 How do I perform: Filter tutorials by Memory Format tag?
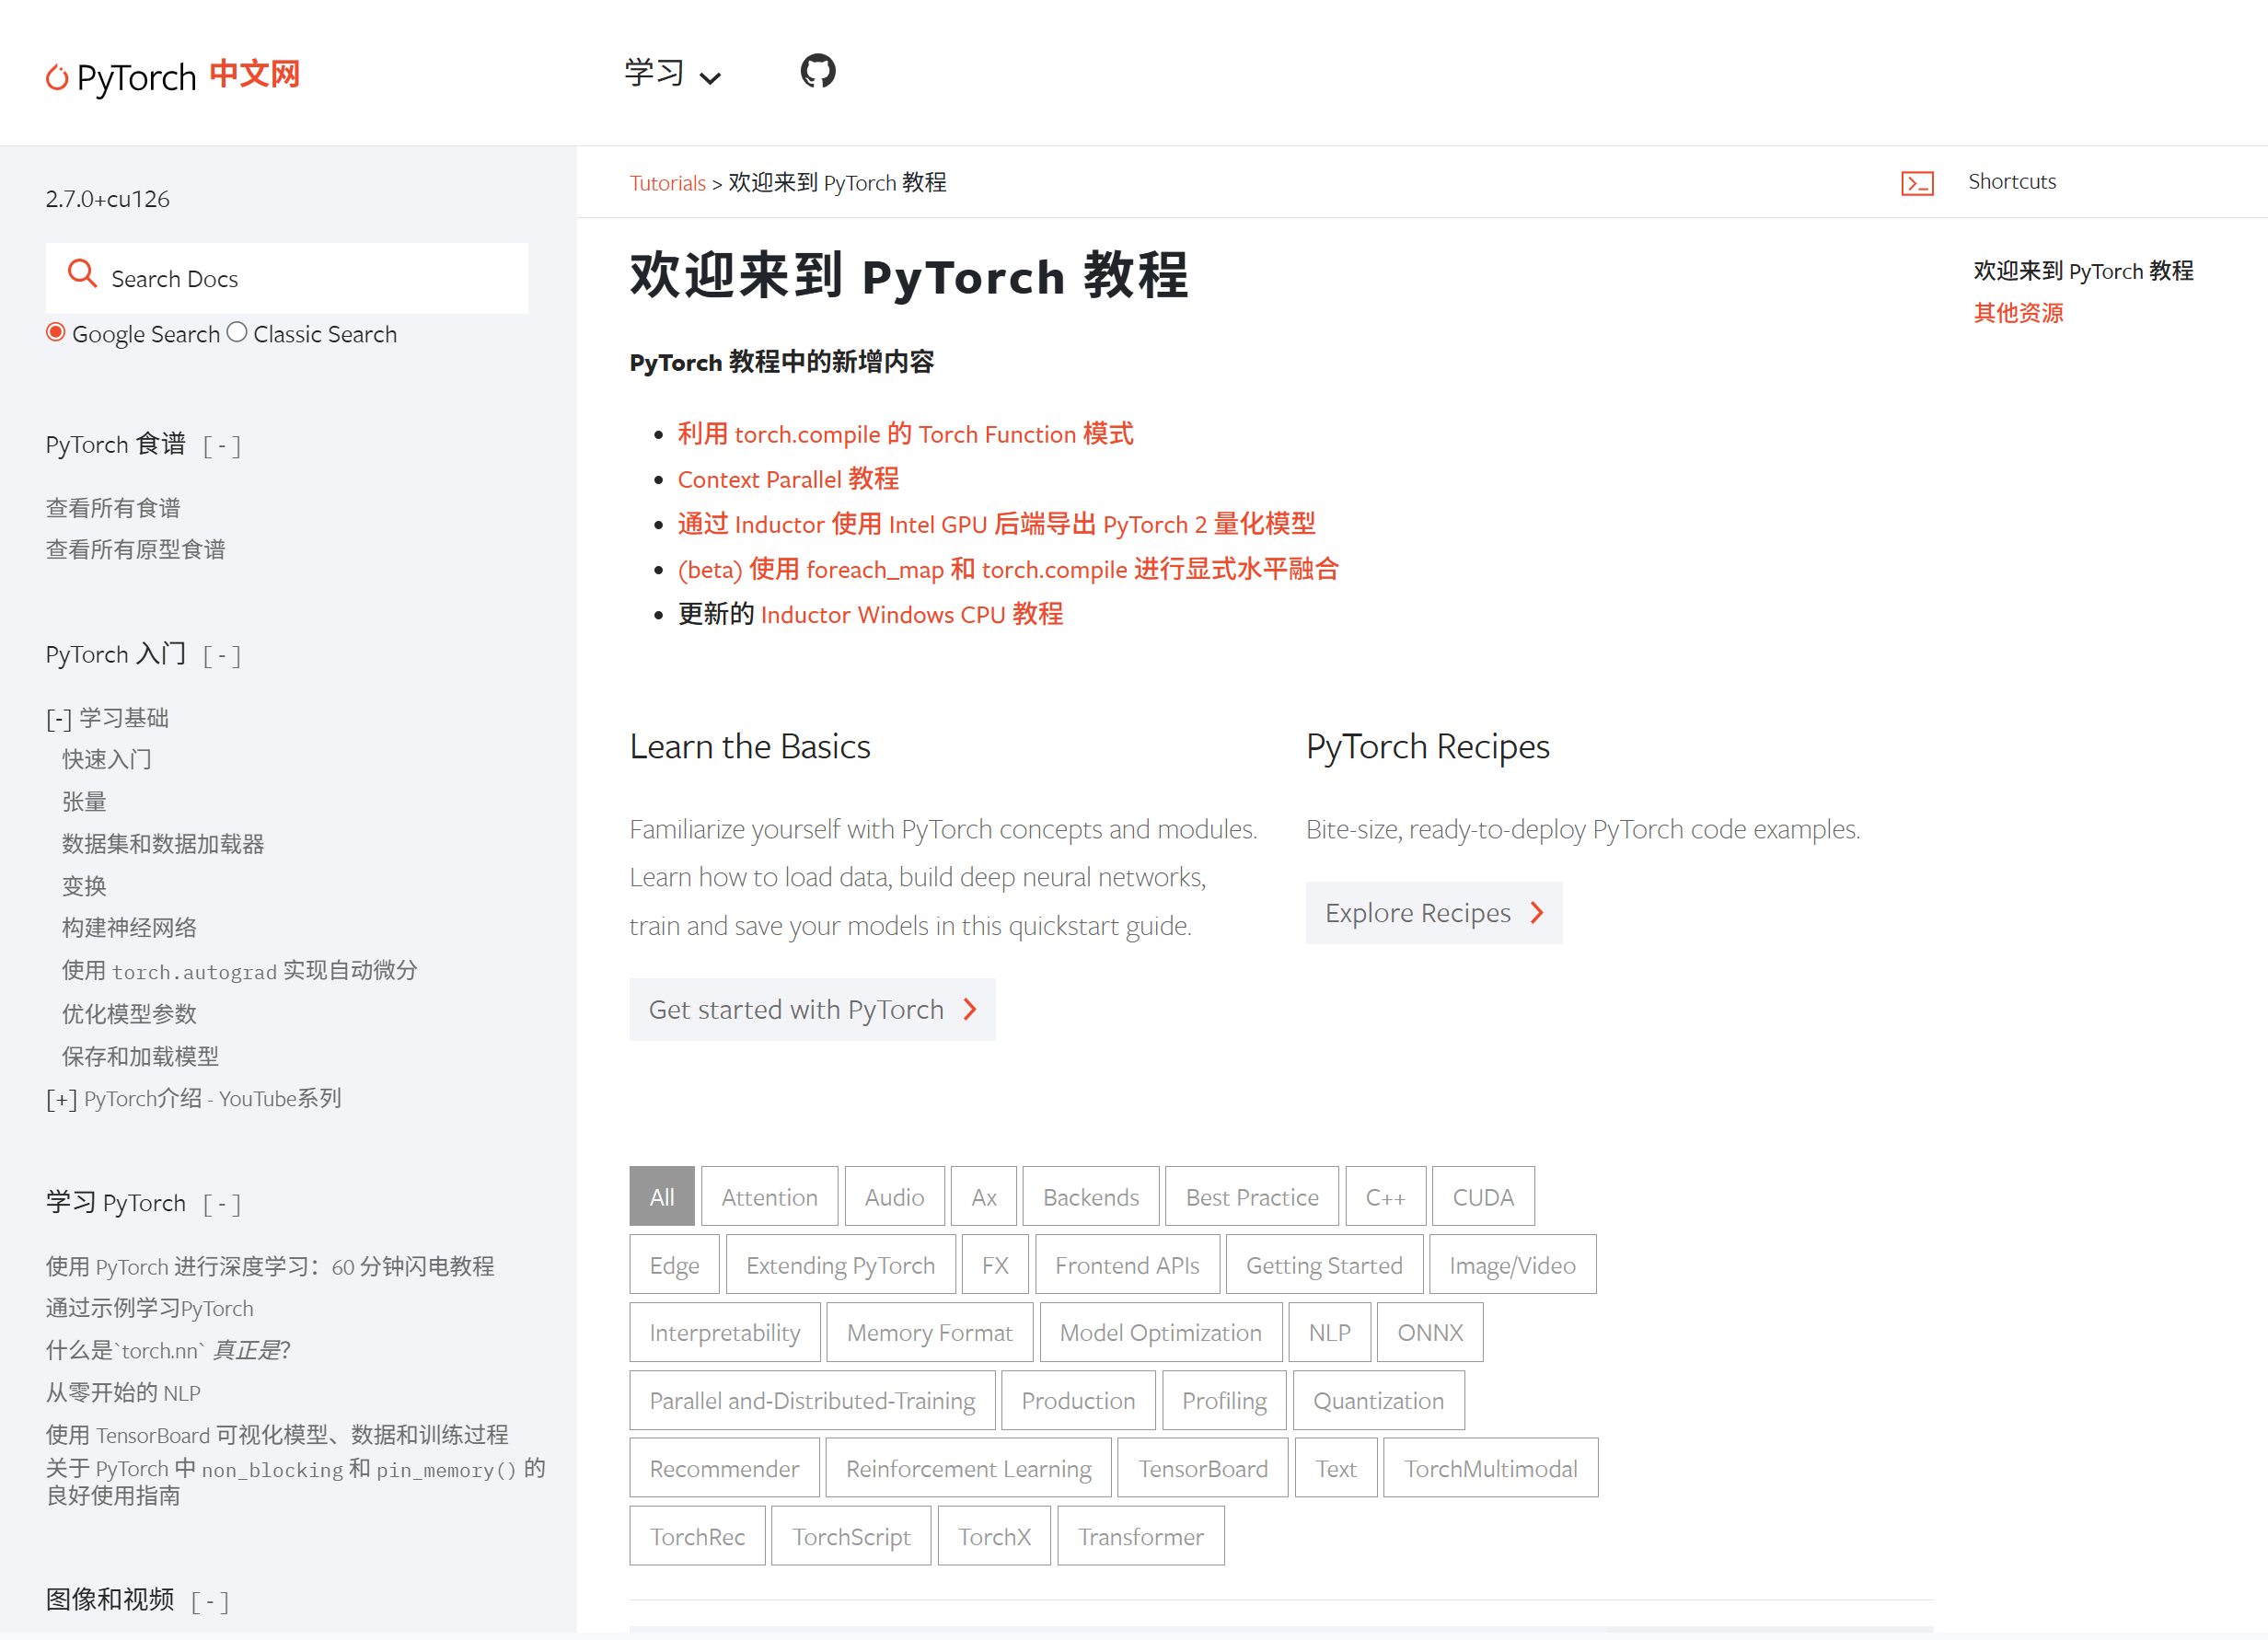pyautogui.click(x=929, y=1333)
